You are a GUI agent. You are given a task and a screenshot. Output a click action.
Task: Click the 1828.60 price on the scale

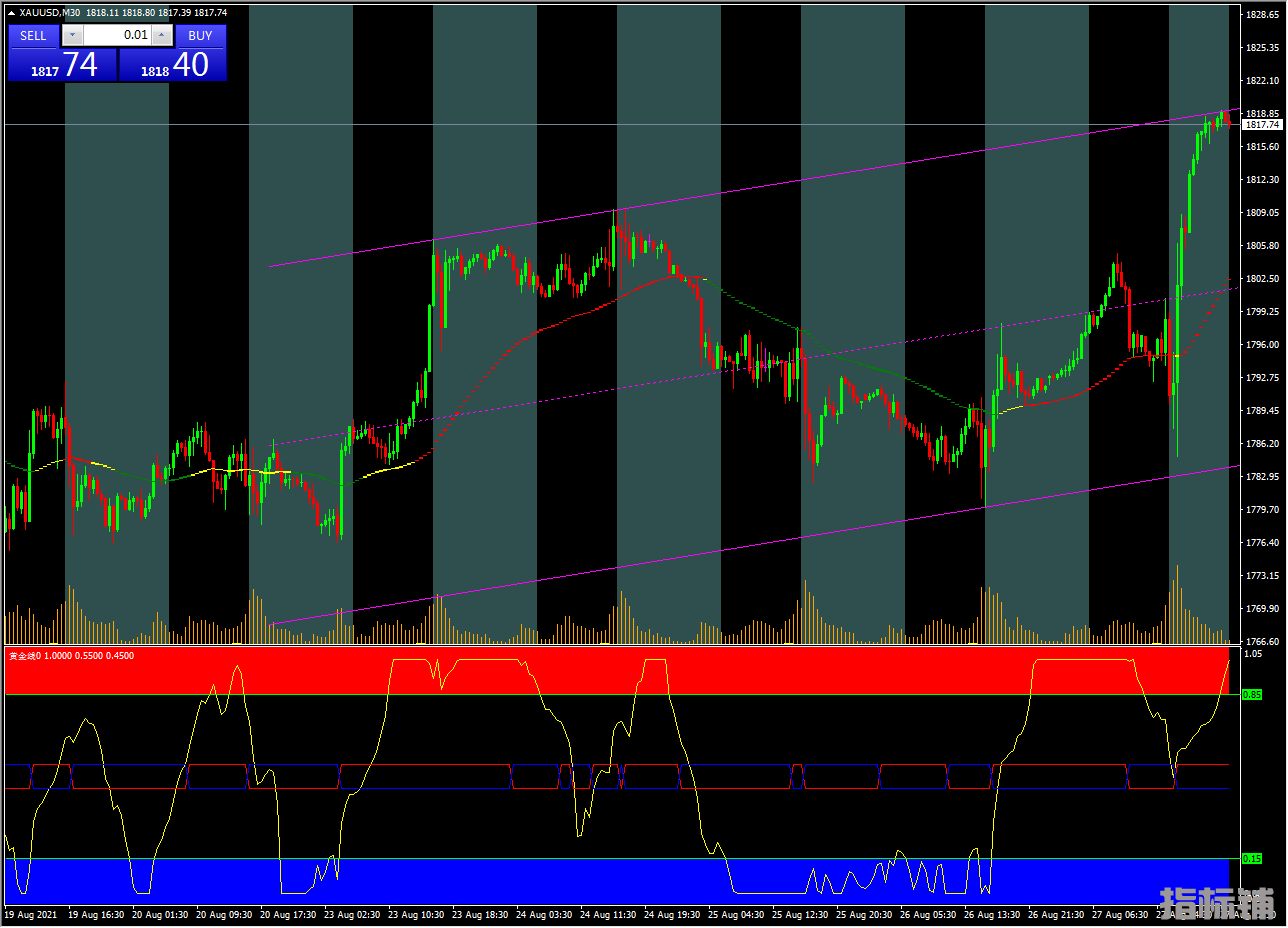pyautogui.click(x=1263, y=15)
